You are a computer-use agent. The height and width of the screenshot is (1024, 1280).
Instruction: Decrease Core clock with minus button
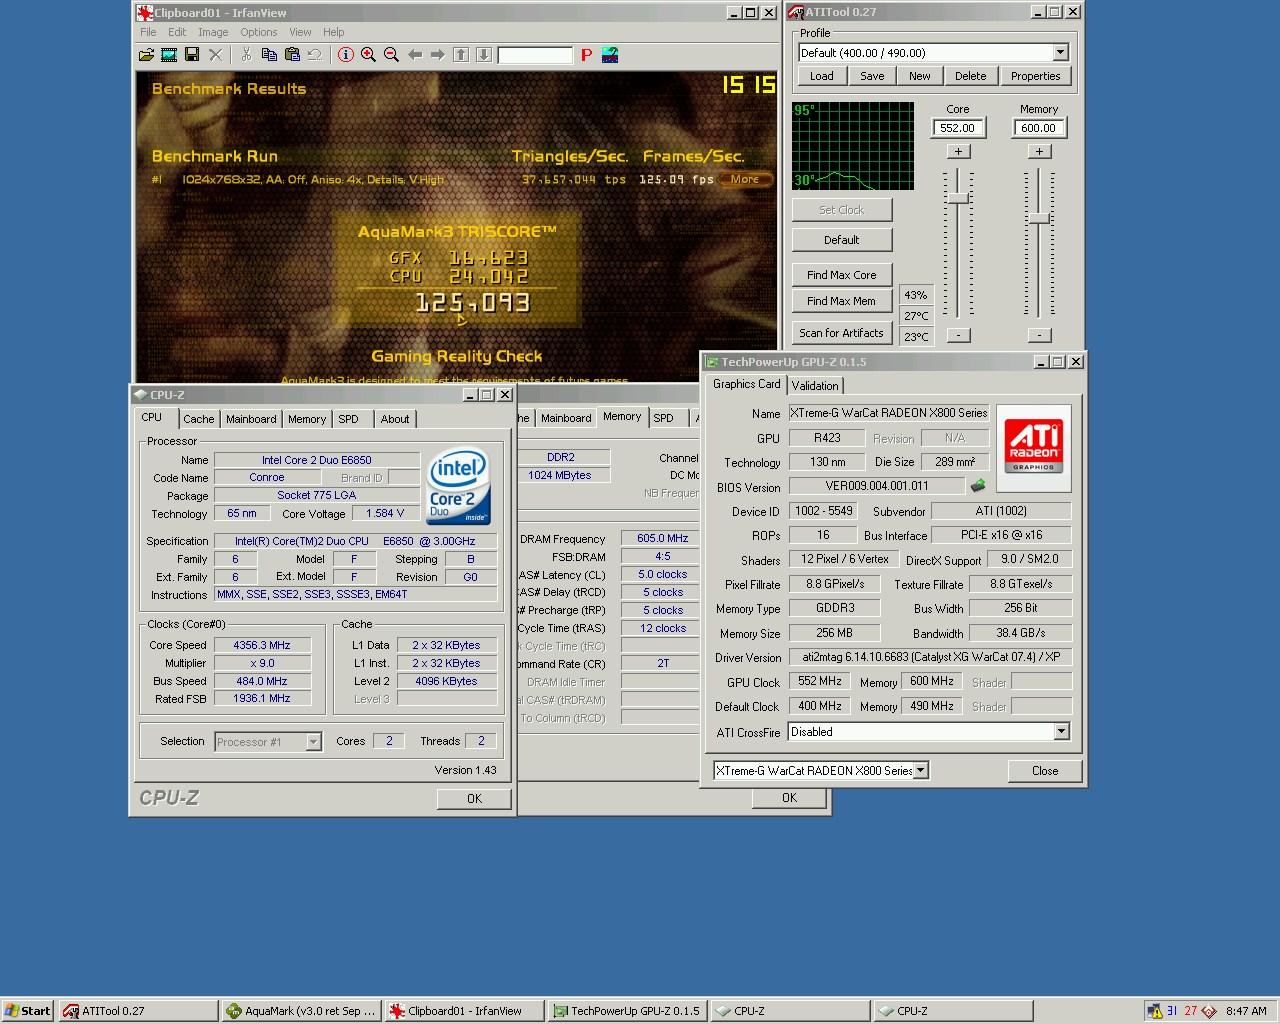coord(958,335)
